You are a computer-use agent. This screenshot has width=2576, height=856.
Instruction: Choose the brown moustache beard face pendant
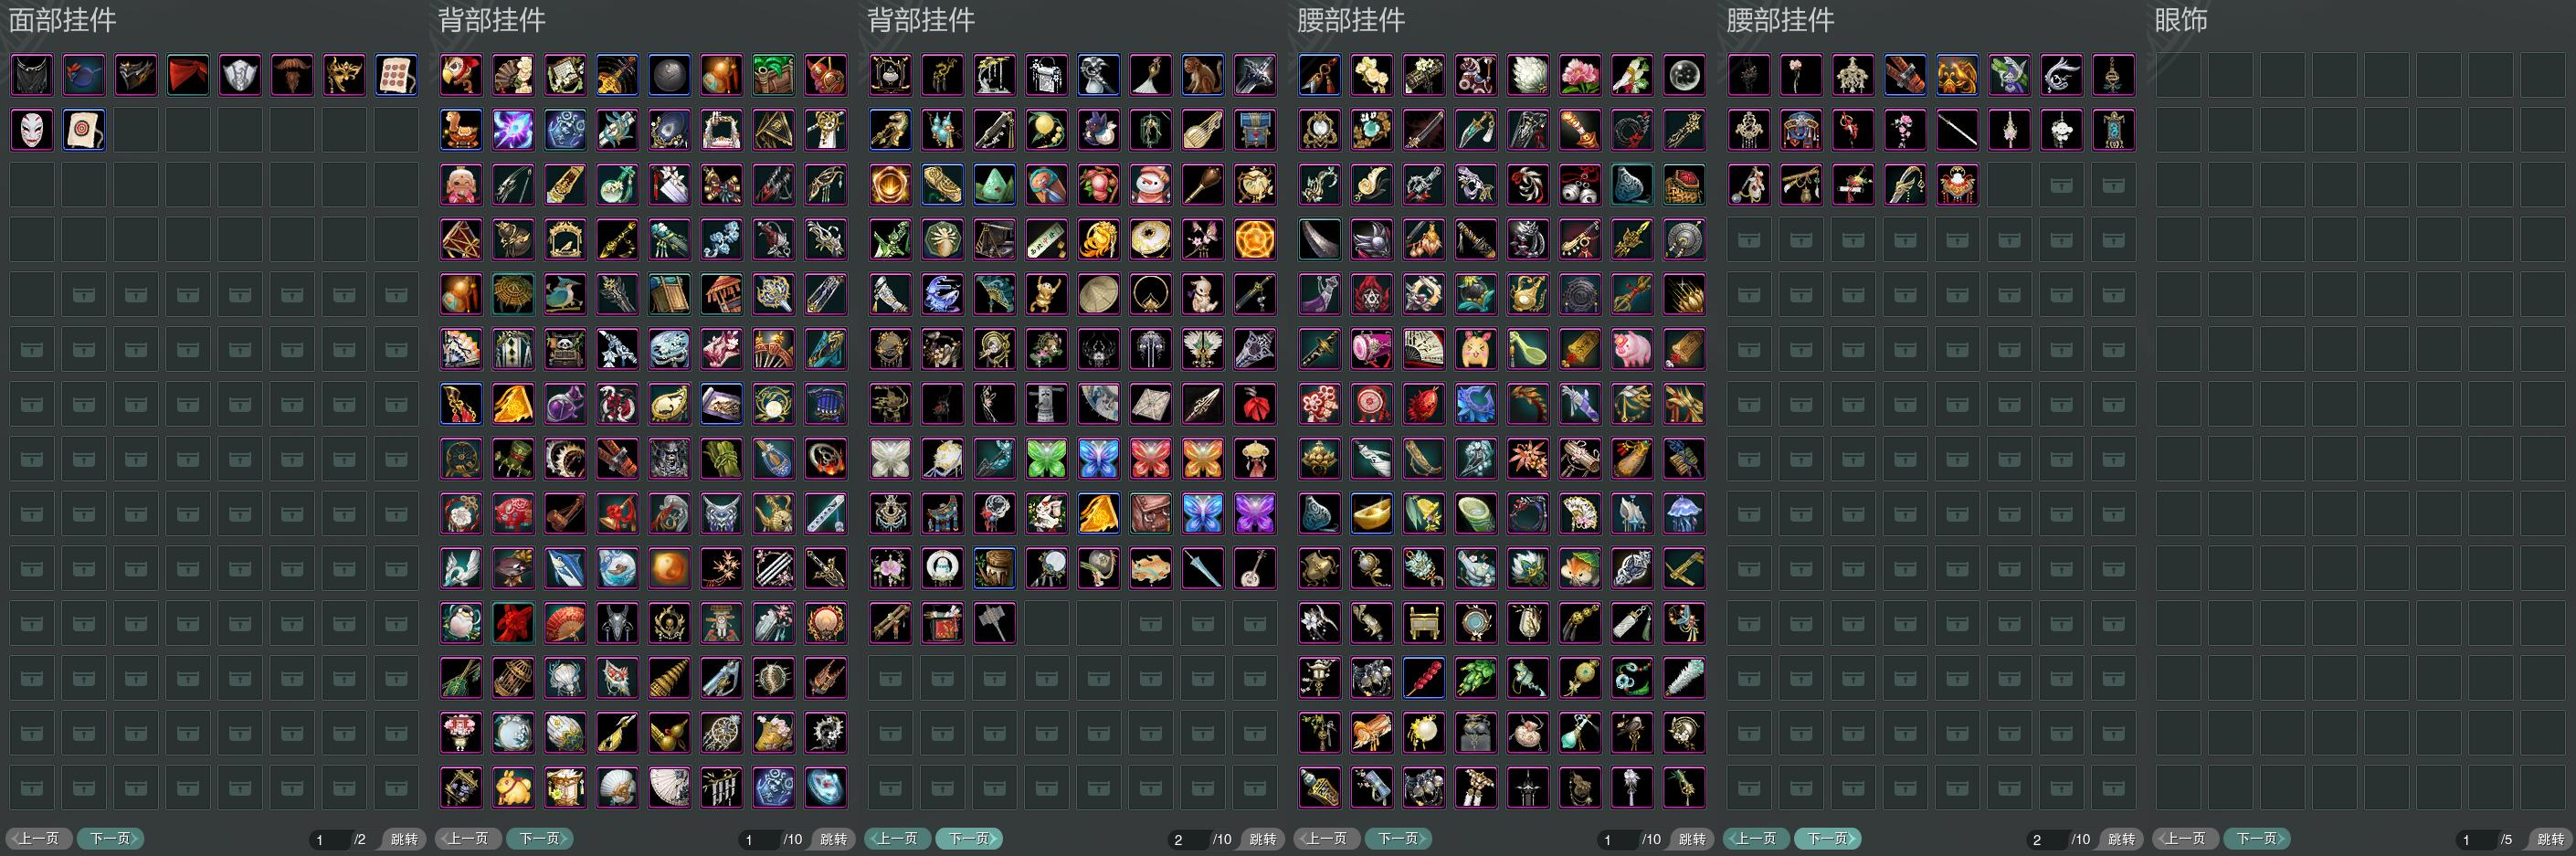[292, 75]
